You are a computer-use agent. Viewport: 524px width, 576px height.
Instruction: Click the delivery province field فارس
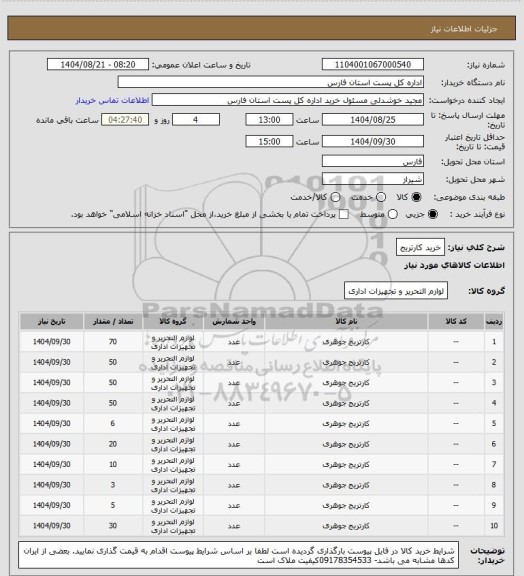373,161
